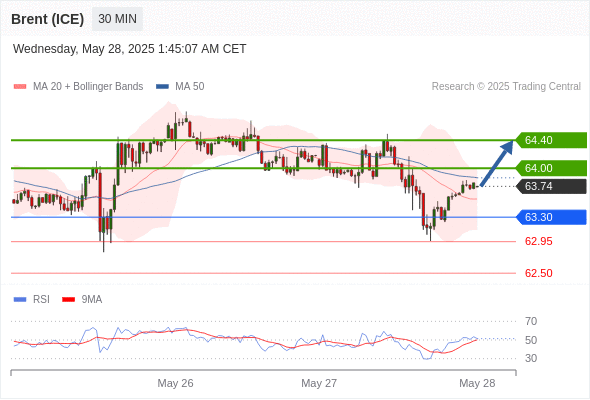The width and height of the screenshot is (590, 400).
Task: Click the 63.74 current price tag
Action: pyautogui.click(x=551, y=186)
